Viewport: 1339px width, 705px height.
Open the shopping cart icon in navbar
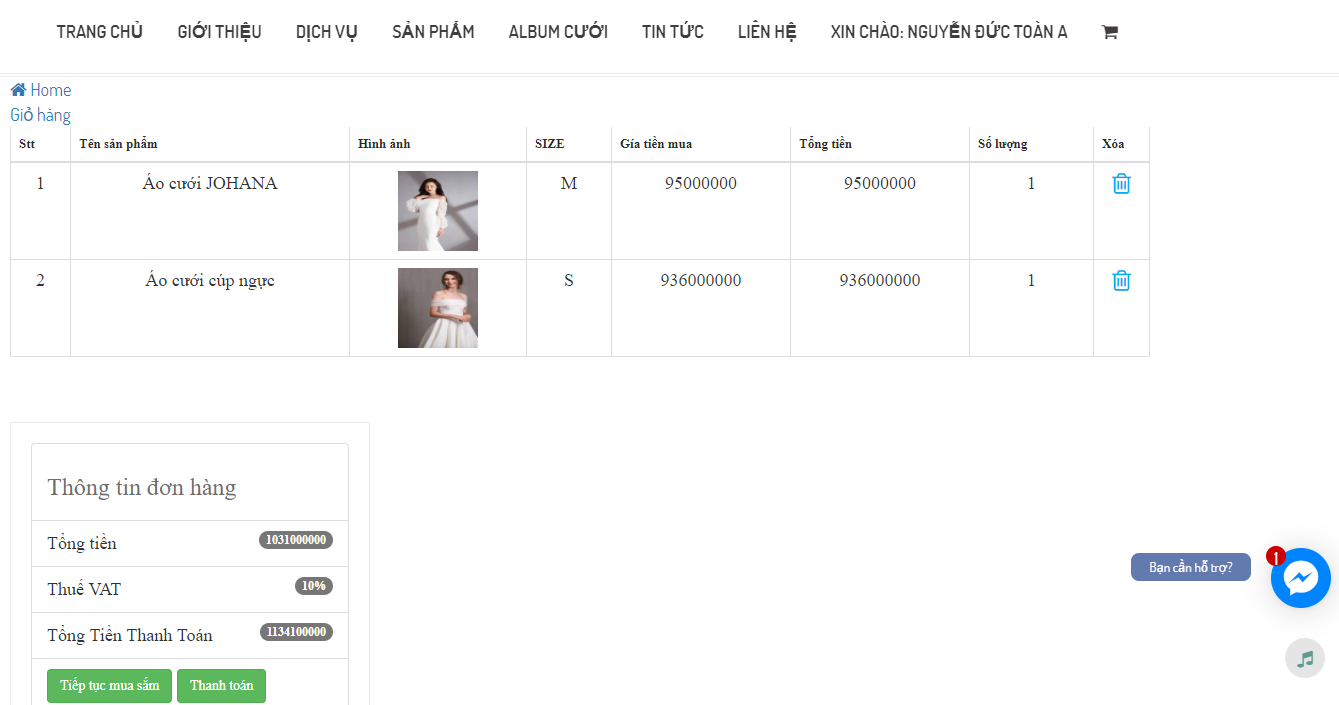click(x=1109, y=32)
